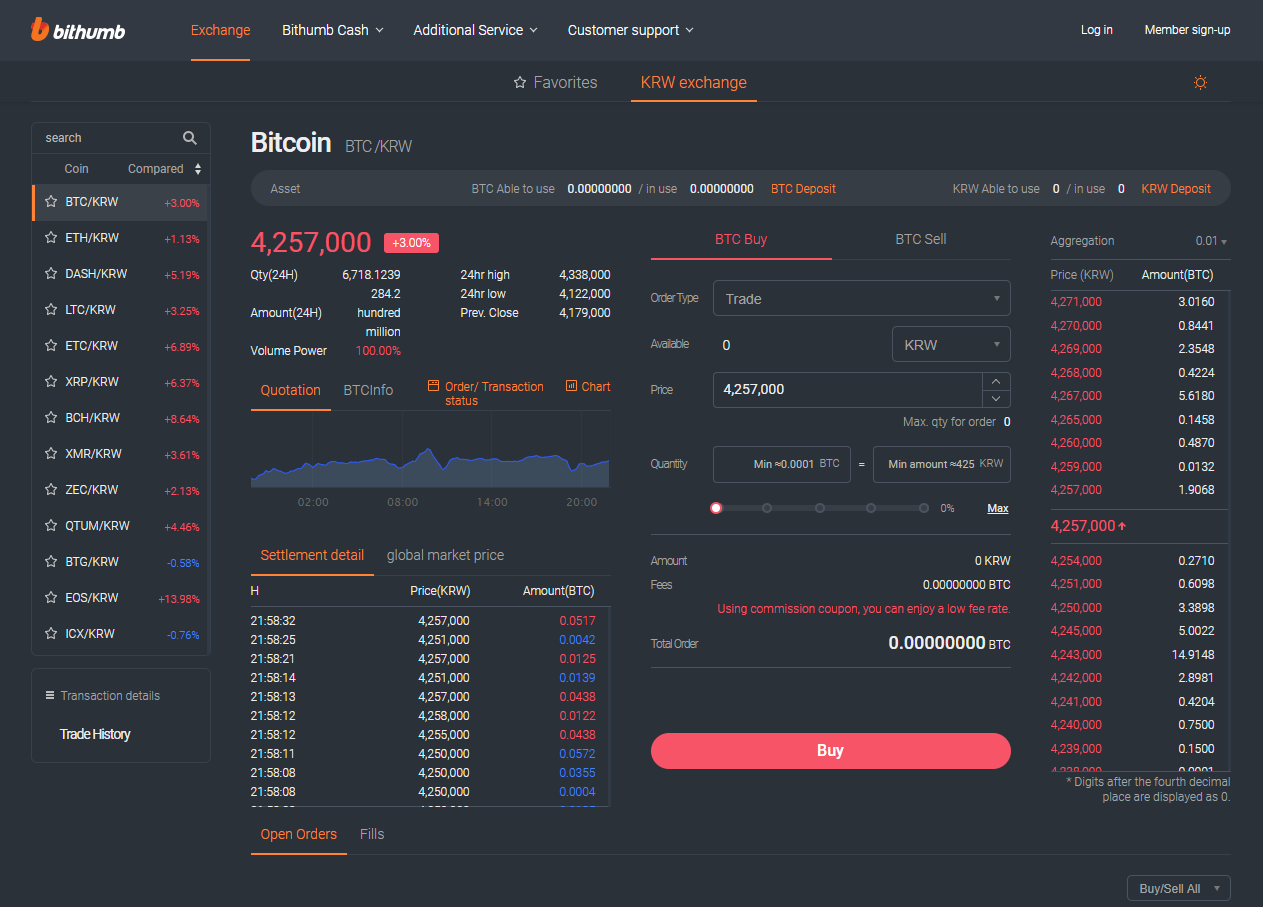Favorite the ETC/KRW star
Screen dimensions: 1263x907
pos(51,346)
